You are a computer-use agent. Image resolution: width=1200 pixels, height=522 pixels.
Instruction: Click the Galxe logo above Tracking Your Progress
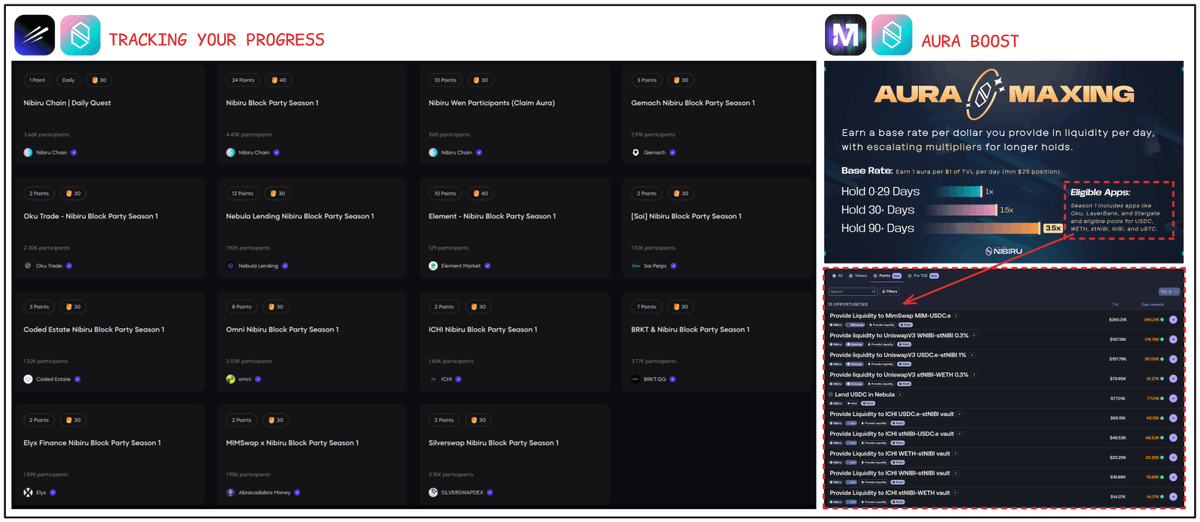click(x=34, y=35)
